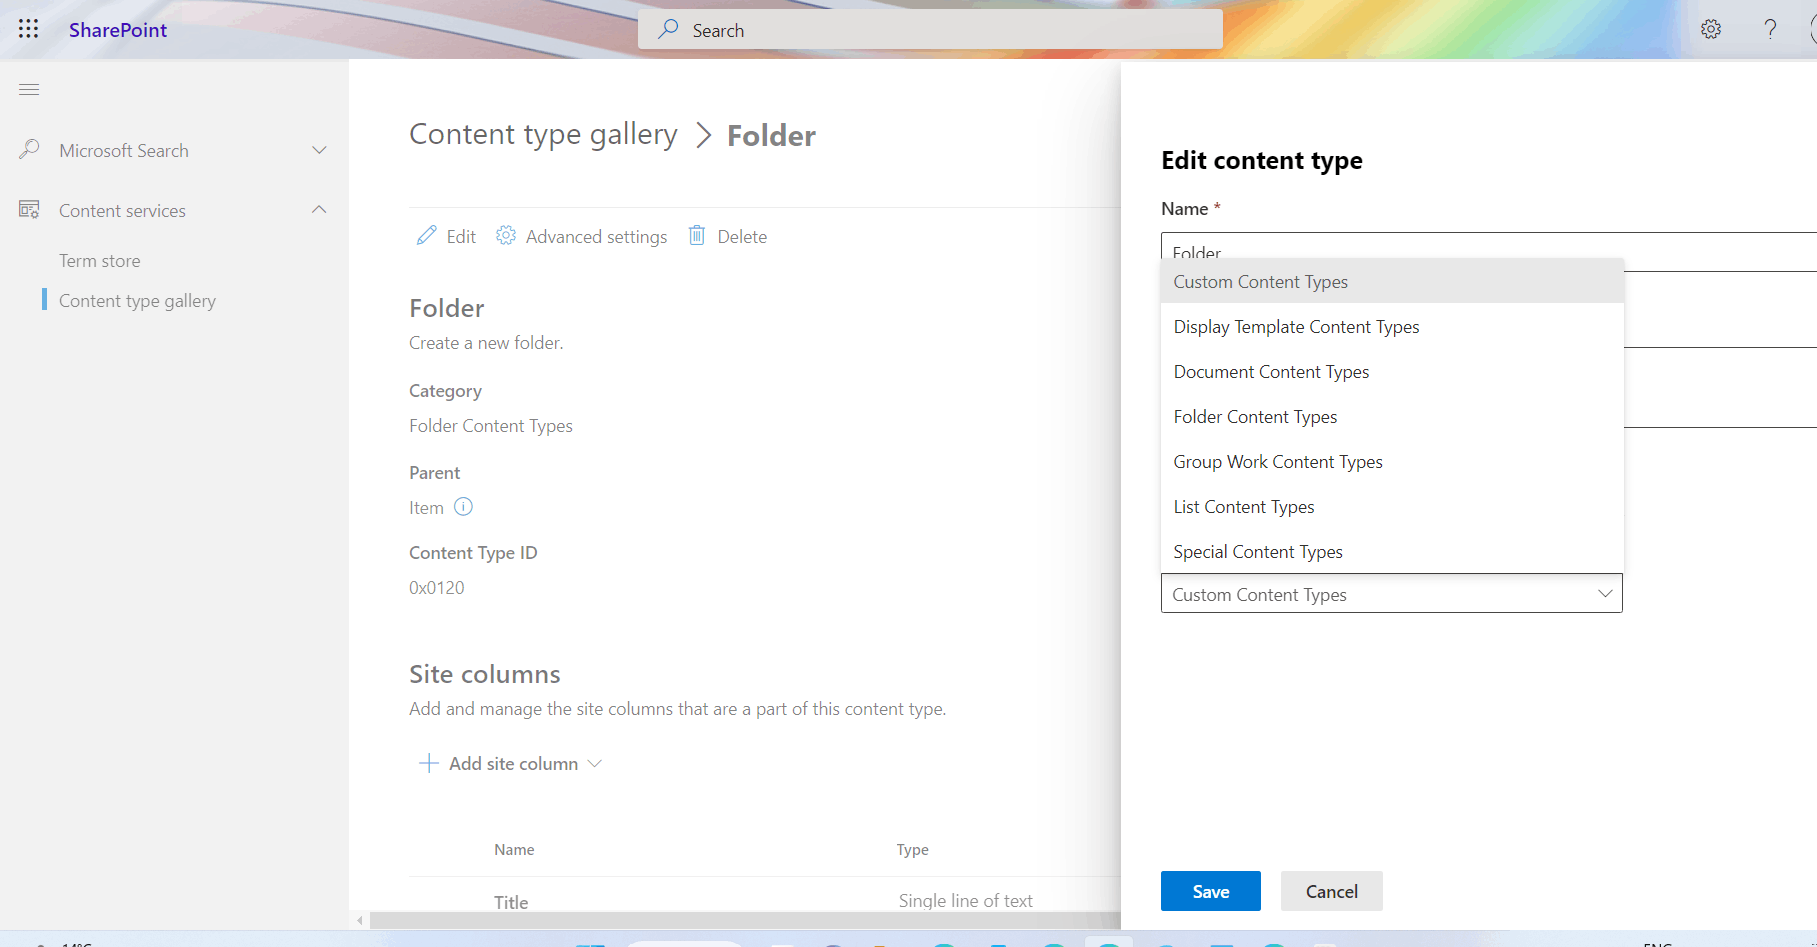The height and width of the screenshot is (947, 1817).
Task: Click the Delete trash icon
Action: [x=697, y=236]
